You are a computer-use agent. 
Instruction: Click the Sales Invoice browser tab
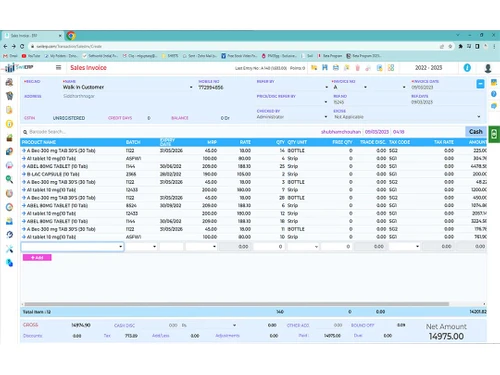coord(32,35)
